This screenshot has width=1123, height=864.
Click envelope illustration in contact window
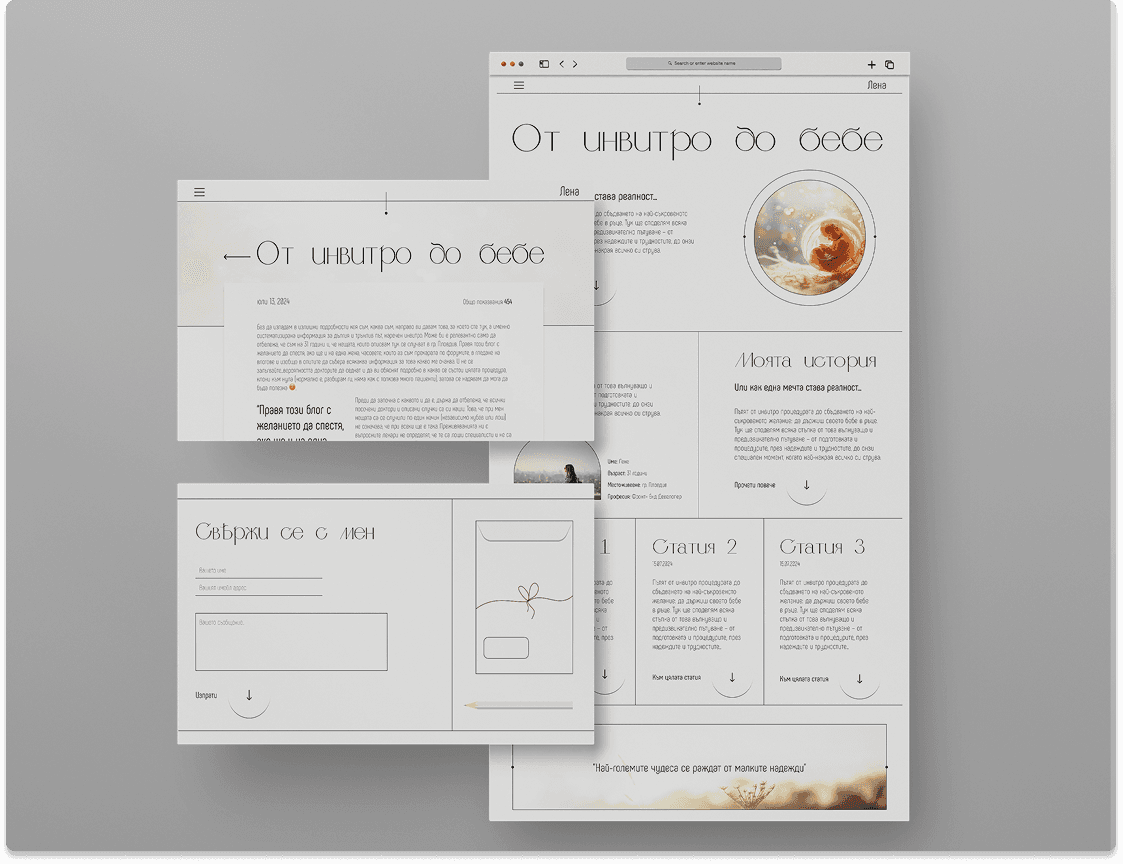(524, 597)
